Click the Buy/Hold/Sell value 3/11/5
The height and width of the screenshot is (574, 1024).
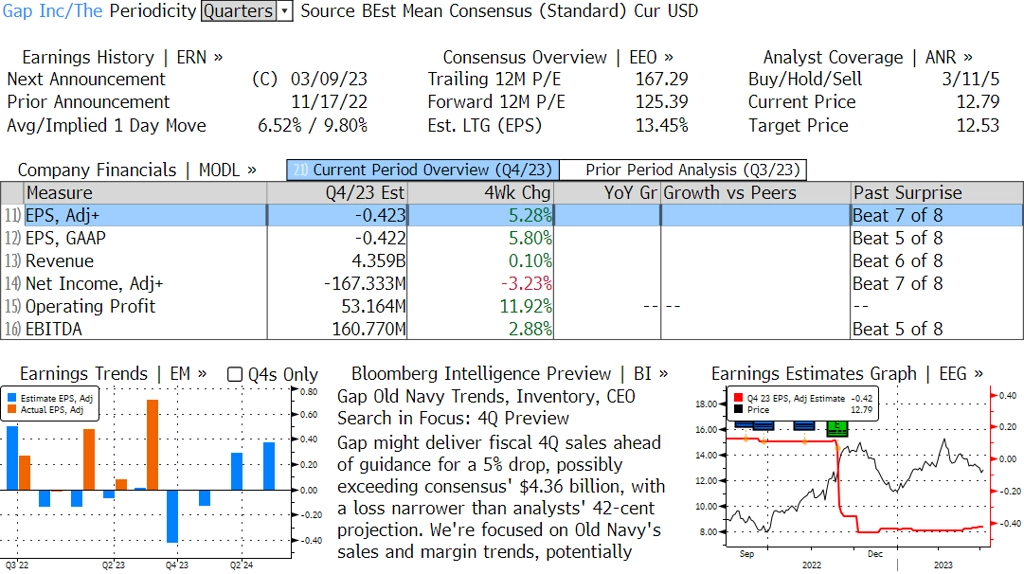tap(970, 79)
